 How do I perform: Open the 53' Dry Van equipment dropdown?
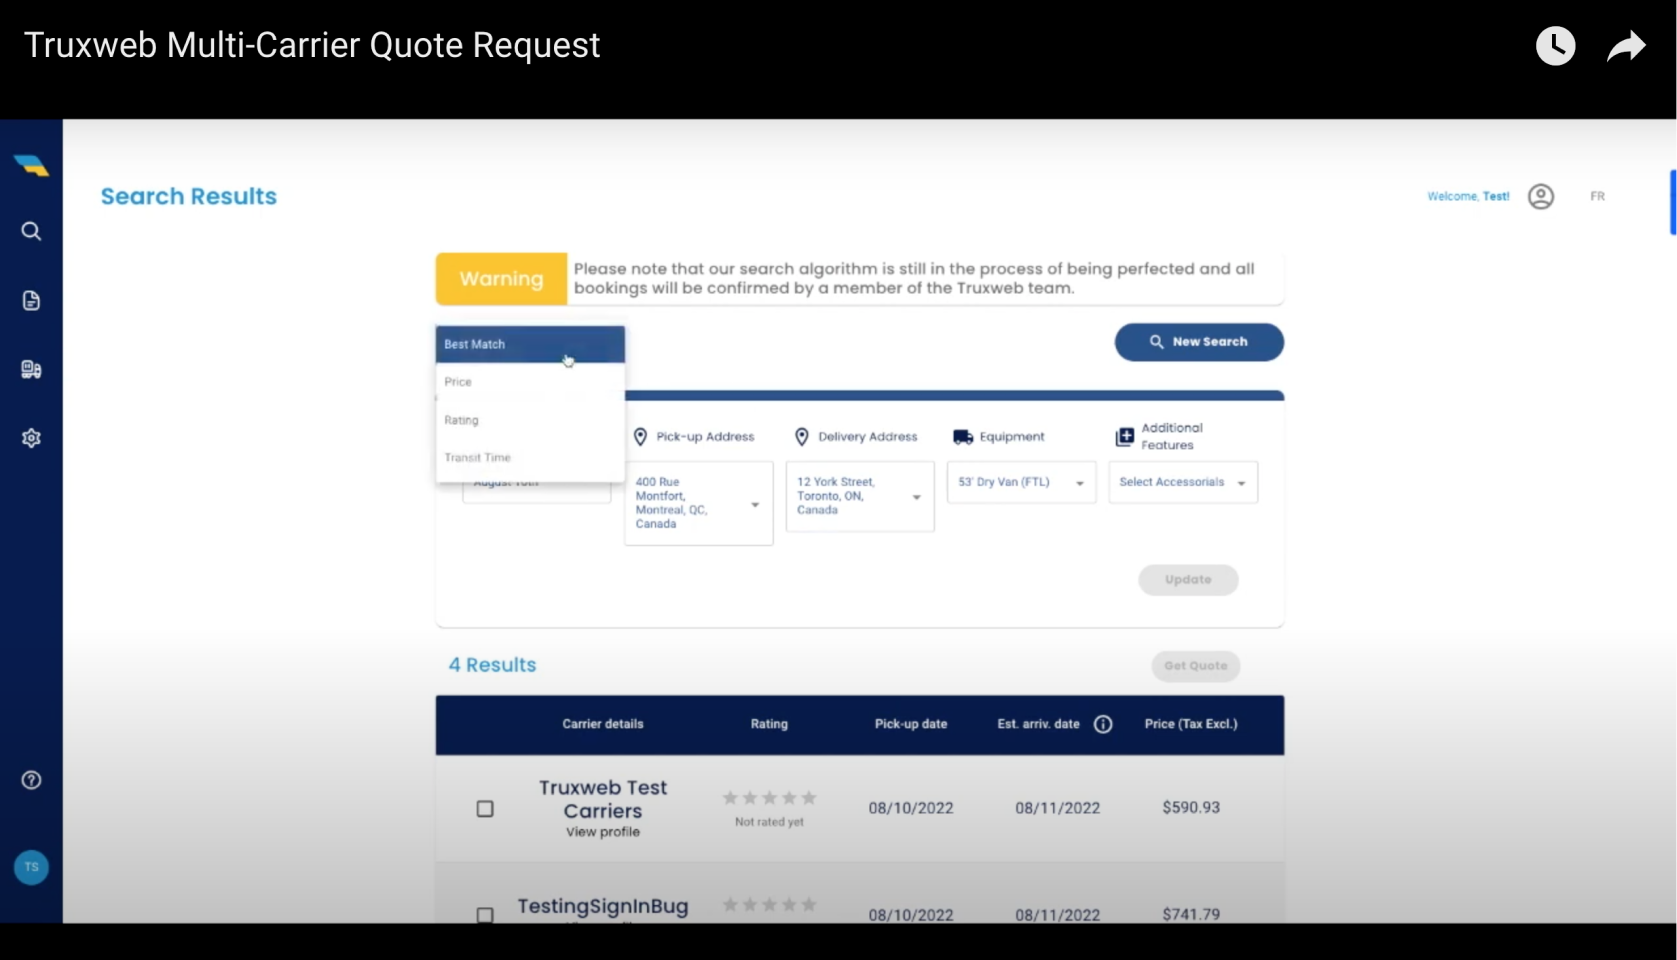(1021, 482)
